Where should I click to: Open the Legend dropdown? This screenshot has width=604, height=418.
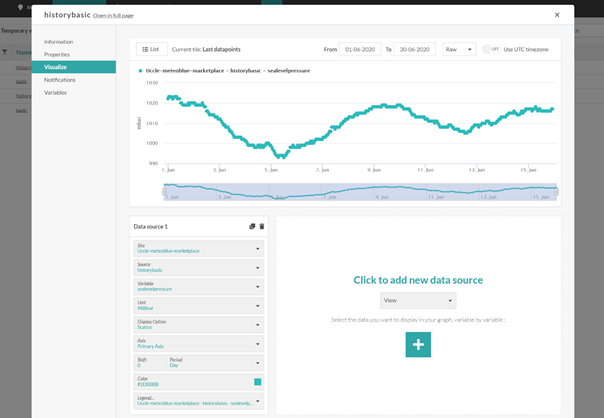199,401
